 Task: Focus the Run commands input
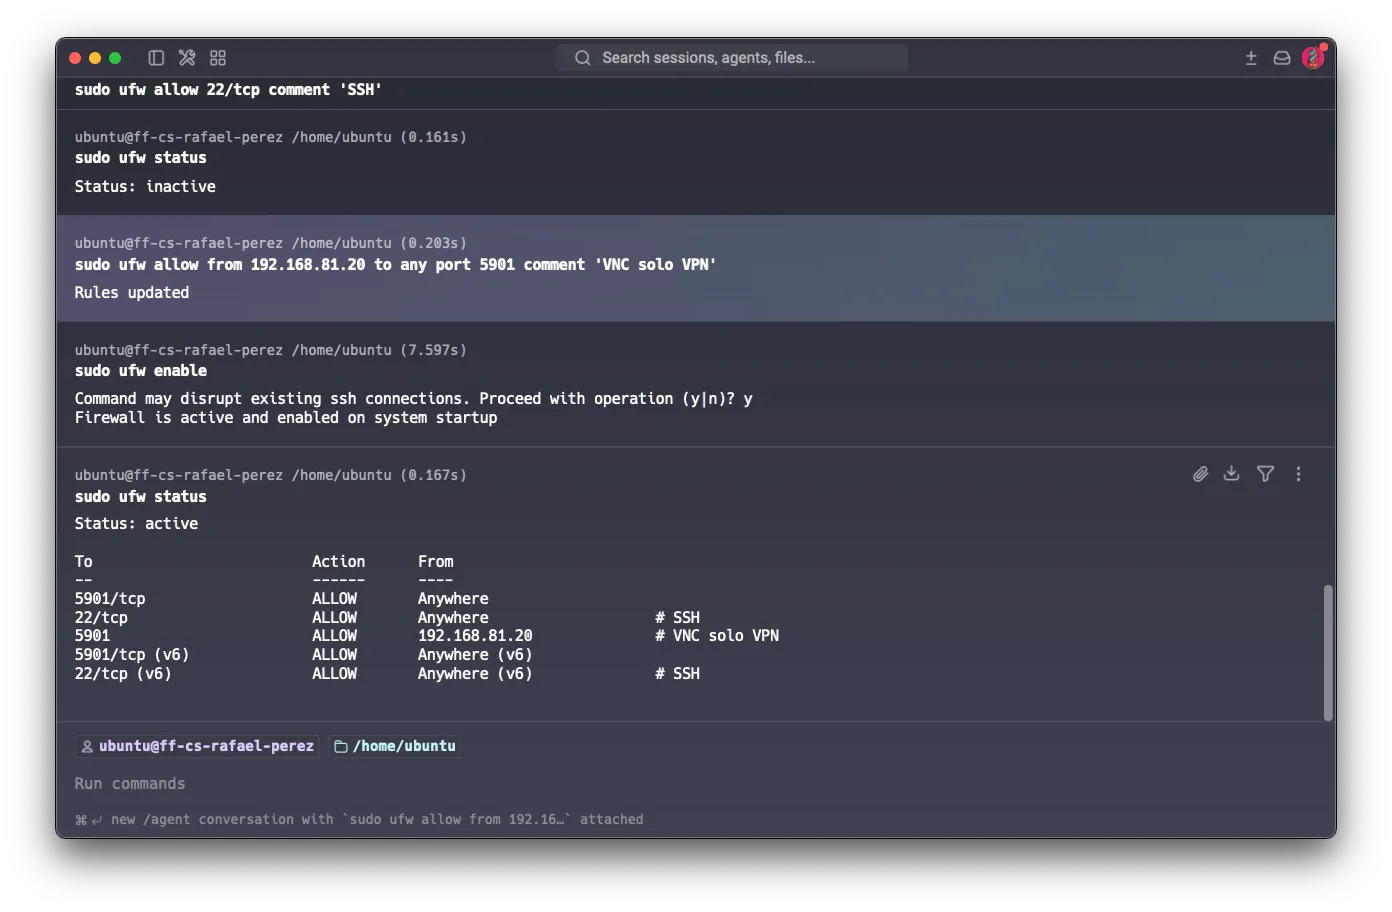pyautogui.click(x=130, y=784)
